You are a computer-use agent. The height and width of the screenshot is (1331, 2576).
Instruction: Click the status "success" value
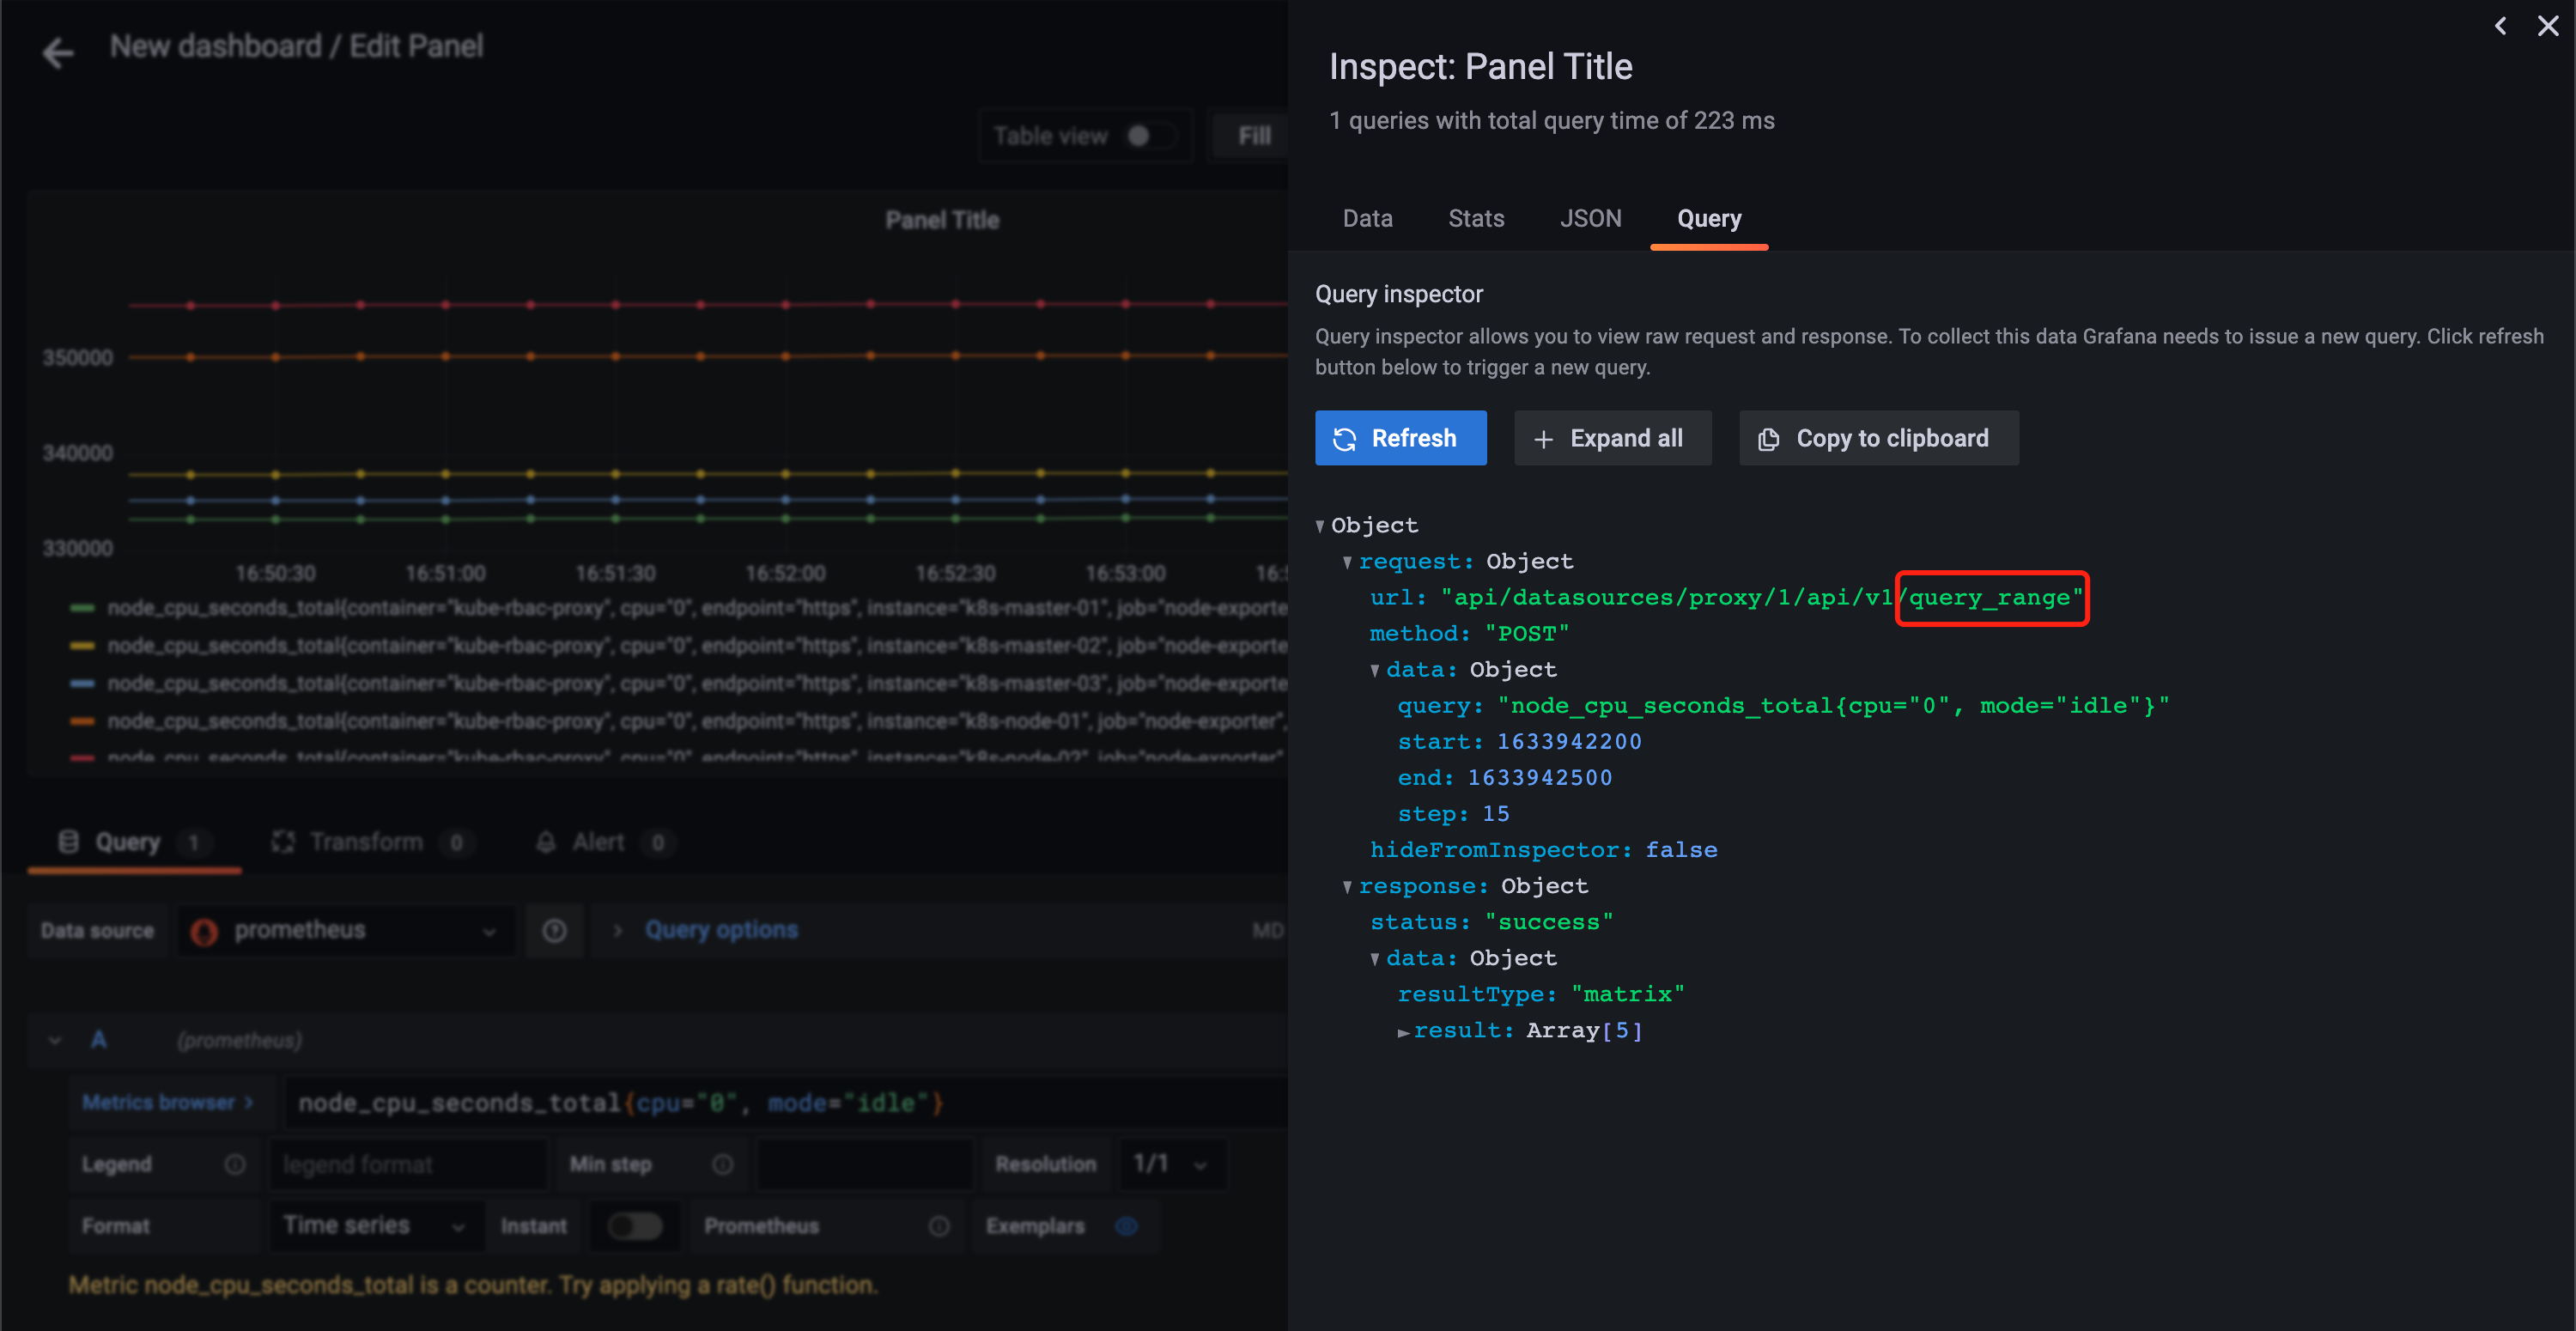1548,922
